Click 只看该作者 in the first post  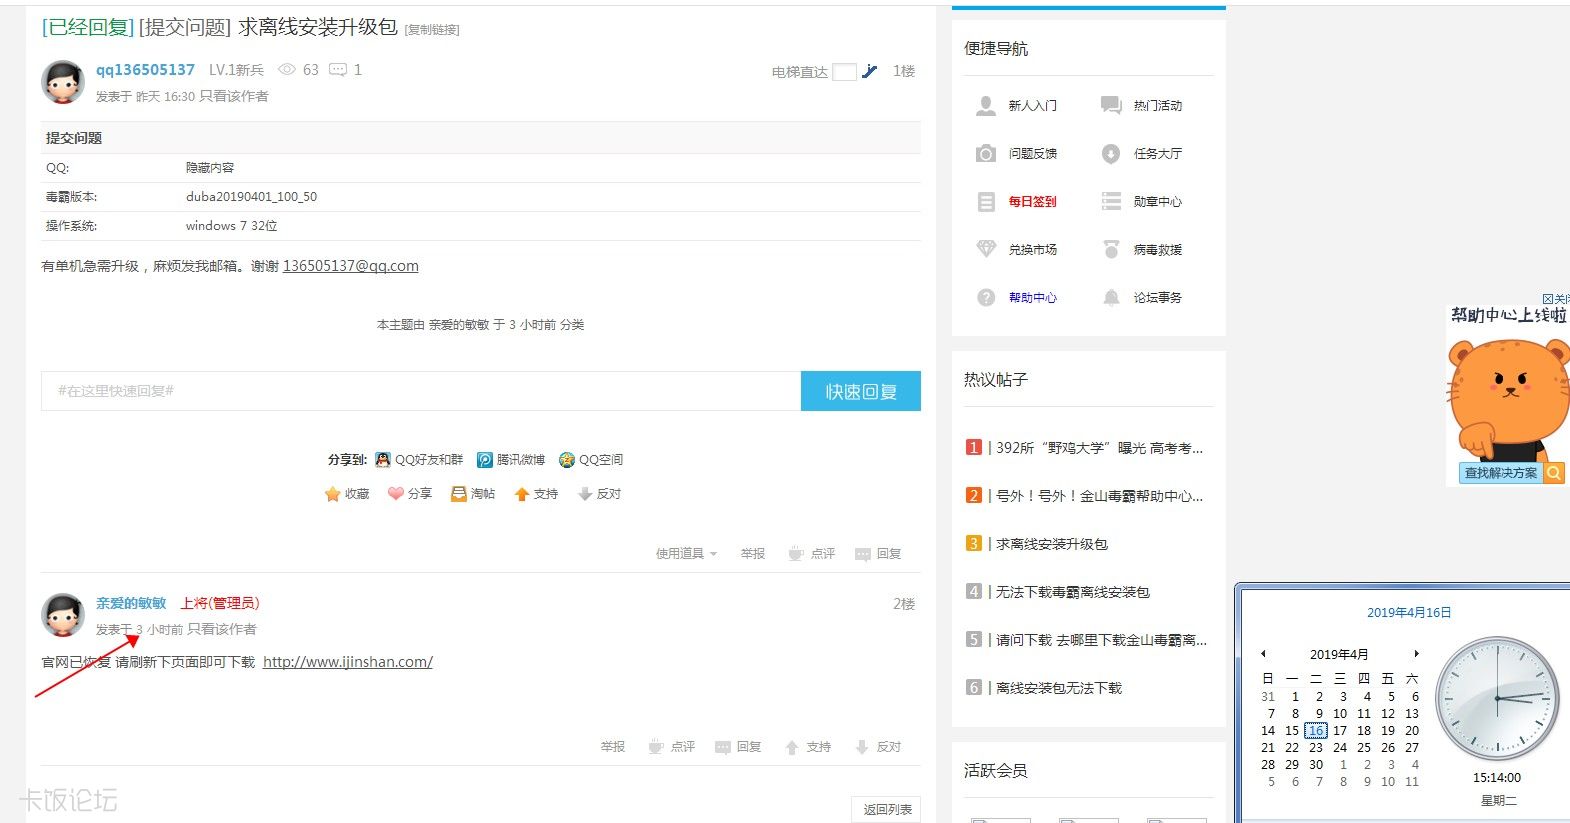(234, 96)
